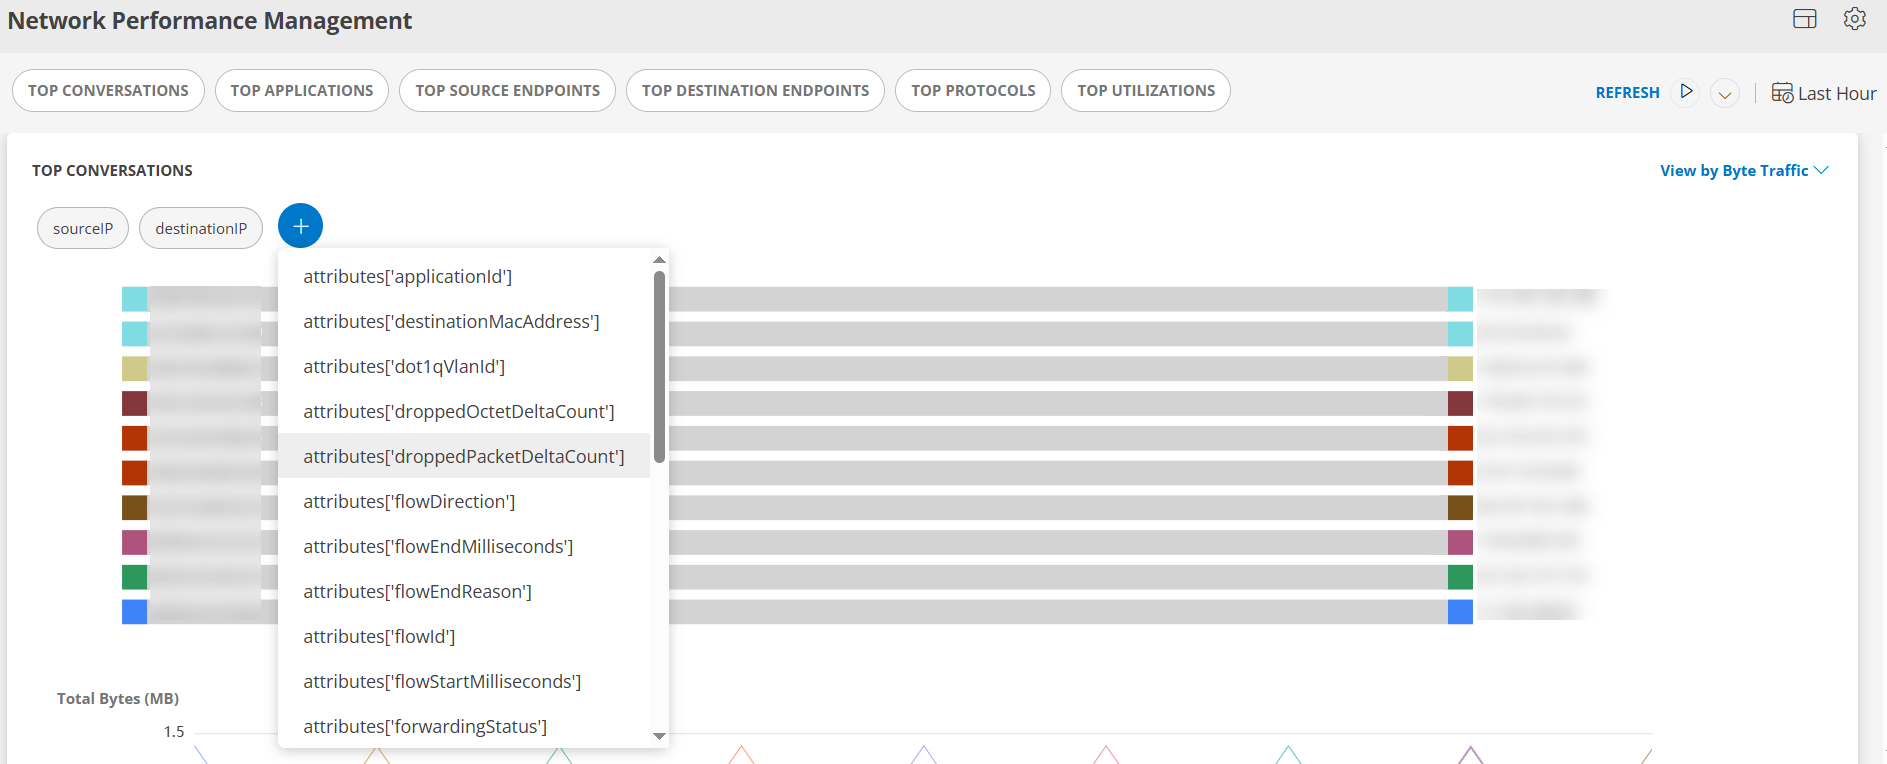This screenshot has height=764, width=1887.
Task: Open Top Source Endpoints view
Action: pyautogui.click(x=507, y=91)
